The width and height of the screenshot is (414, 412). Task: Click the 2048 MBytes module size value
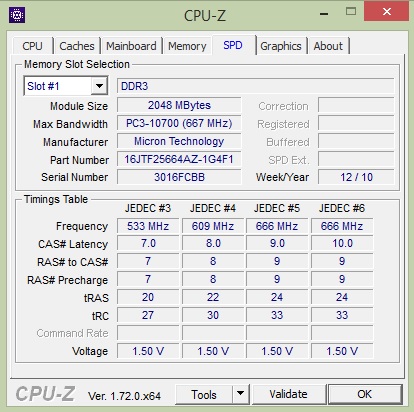(x=179, y=105)
